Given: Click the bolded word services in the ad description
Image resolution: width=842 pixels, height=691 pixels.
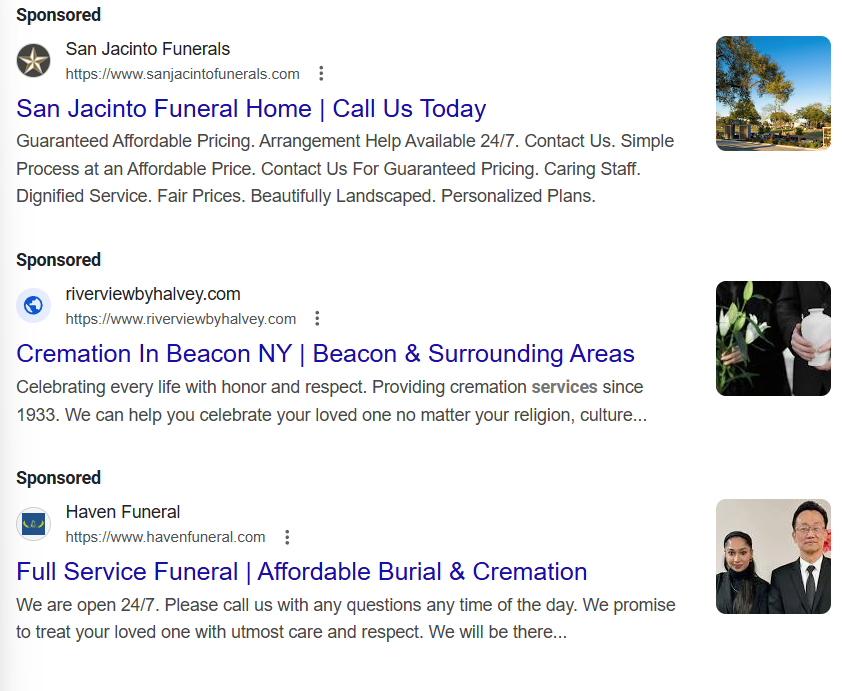Looking at the screenshot, I should click(564, 386).
